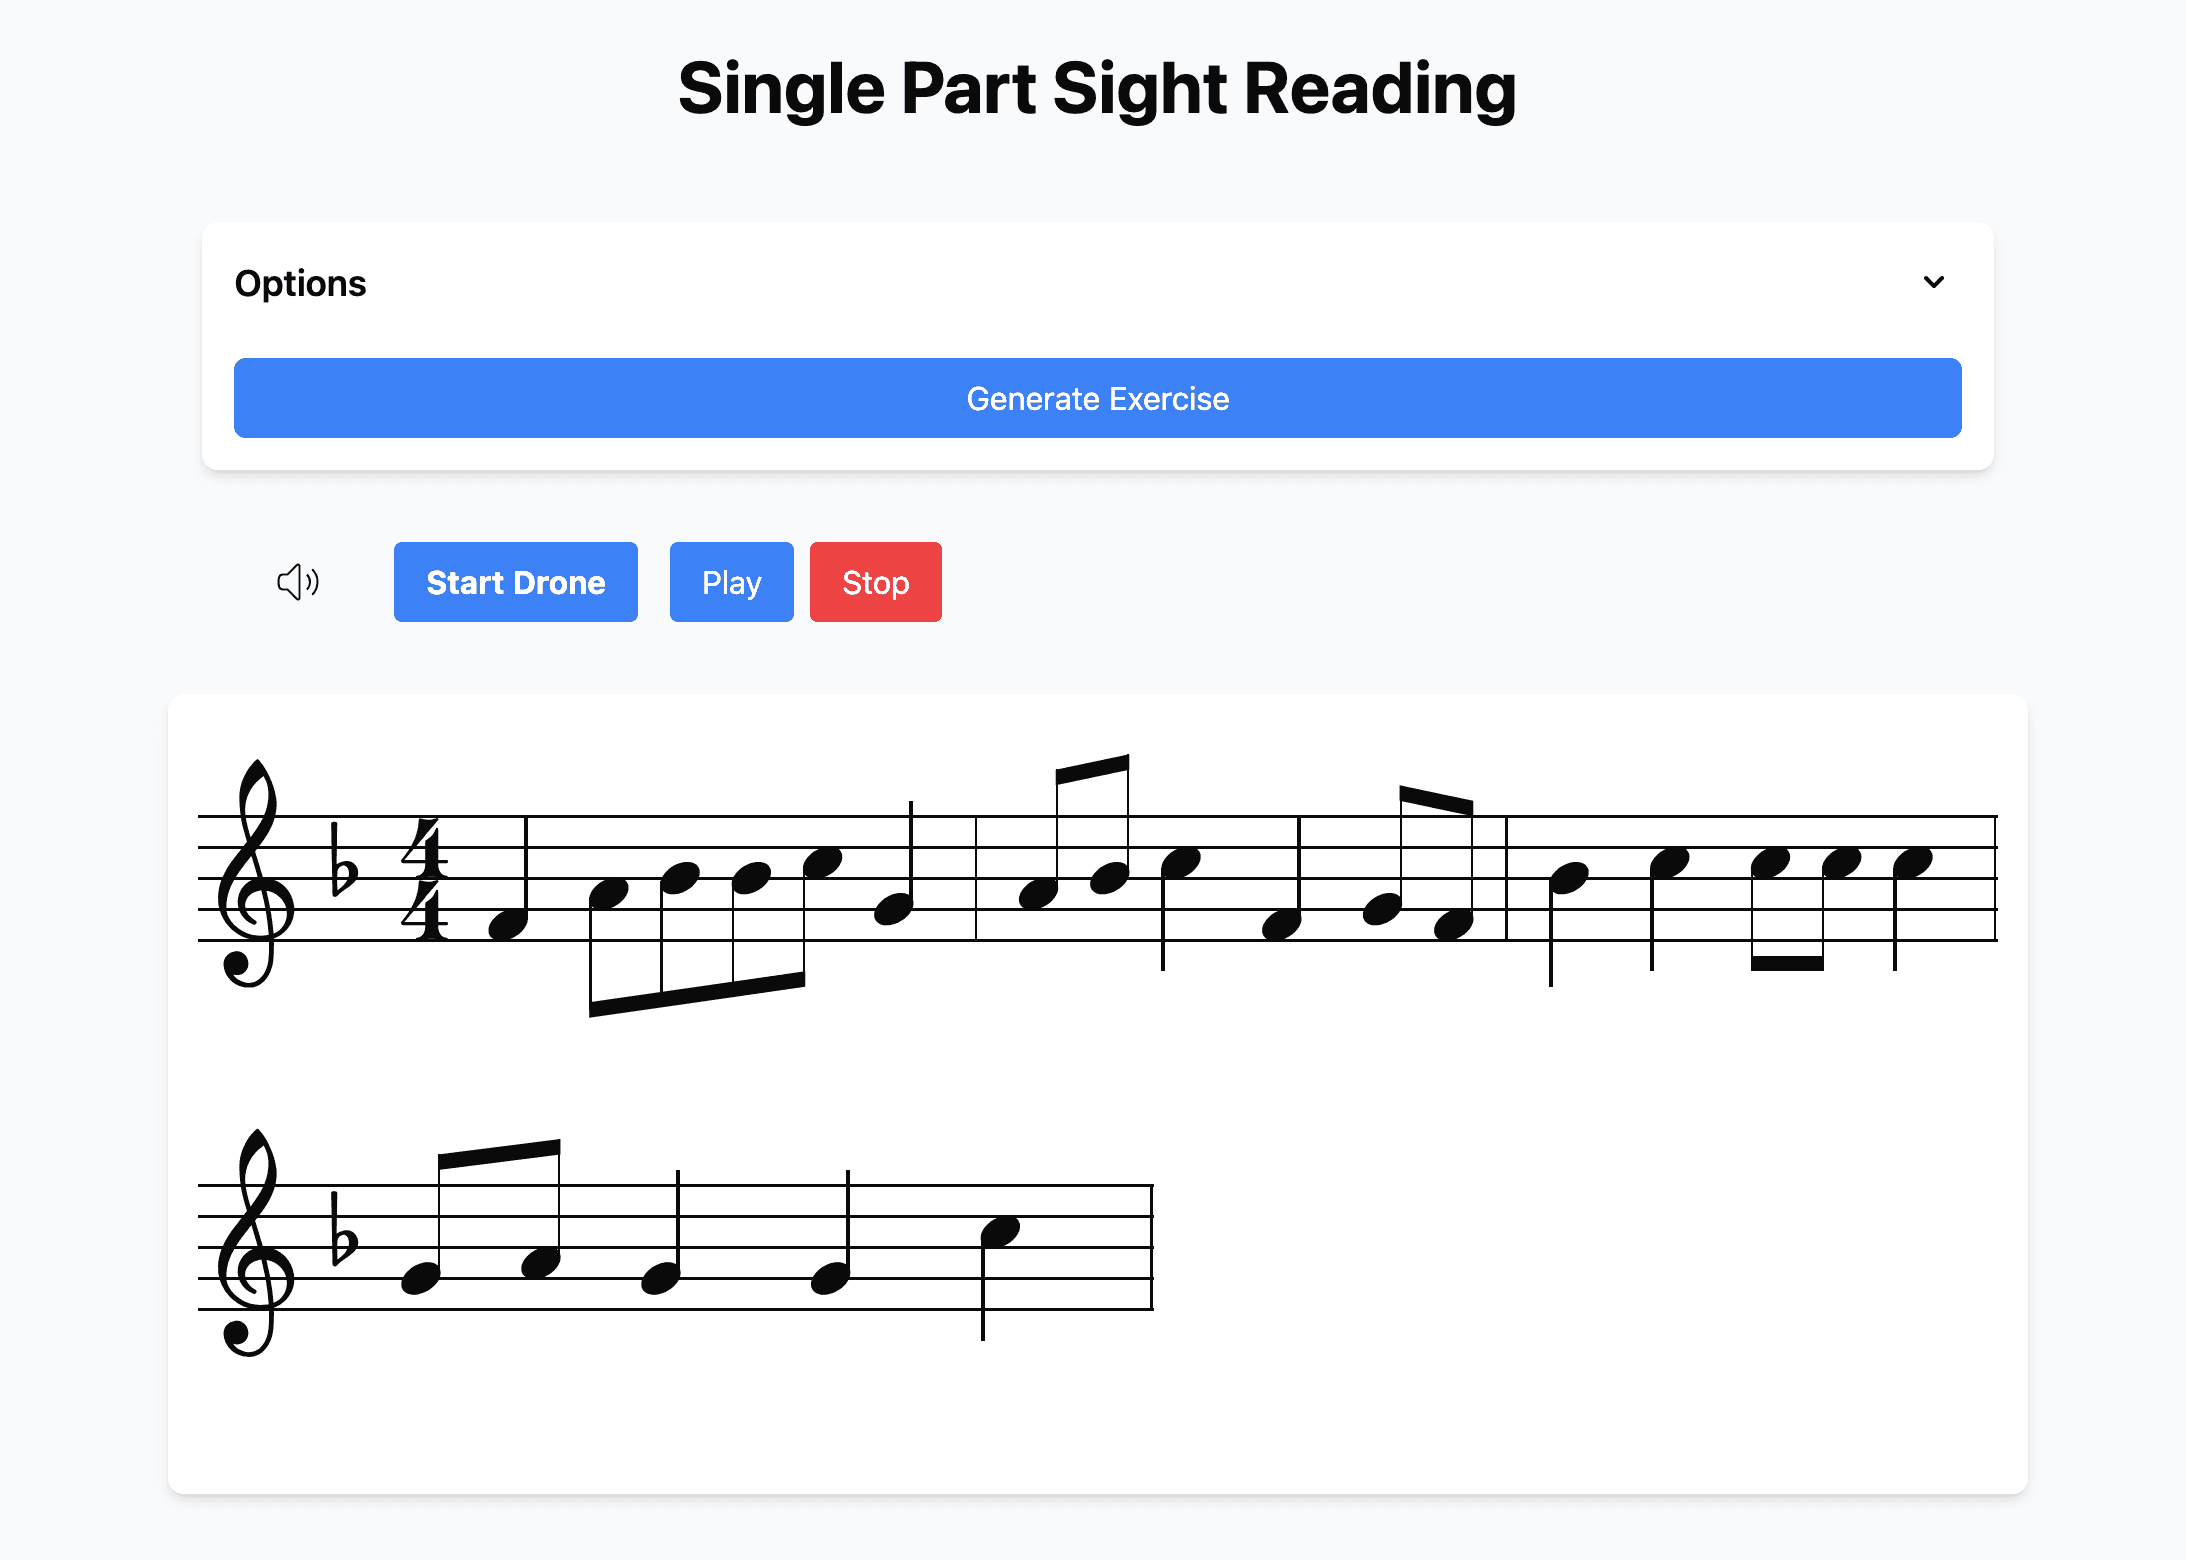
Task: Click Start Drone
Action: pyautogui.click(x=515, y=581)
